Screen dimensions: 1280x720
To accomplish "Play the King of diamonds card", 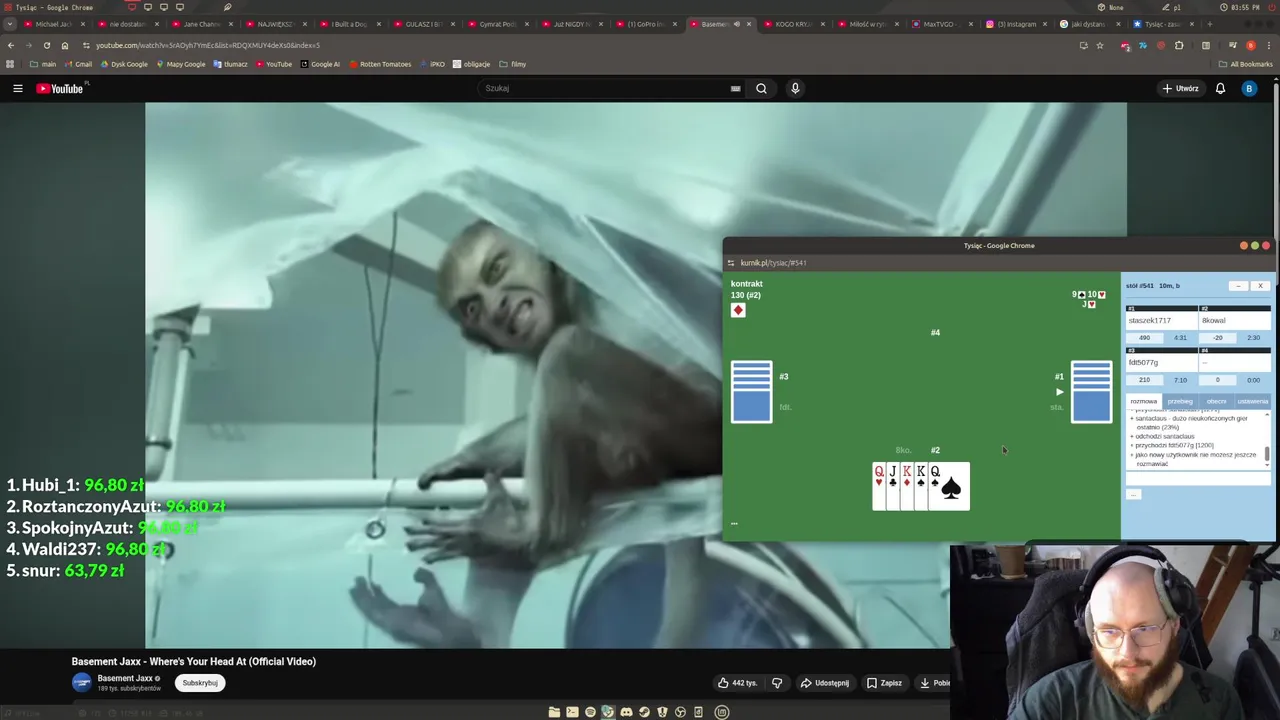I will click(907, 486).
